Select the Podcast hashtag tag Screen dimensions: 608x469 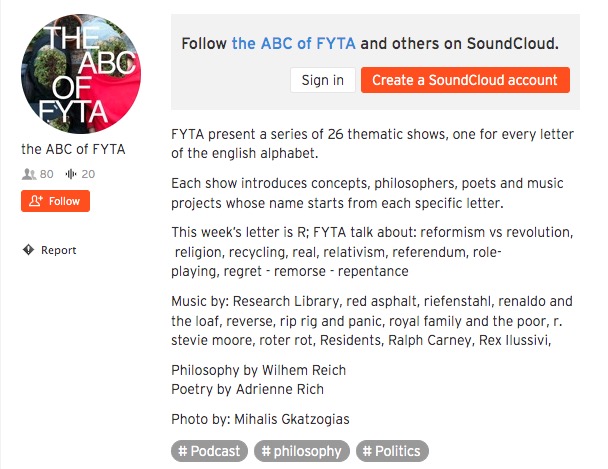point(209,451)
